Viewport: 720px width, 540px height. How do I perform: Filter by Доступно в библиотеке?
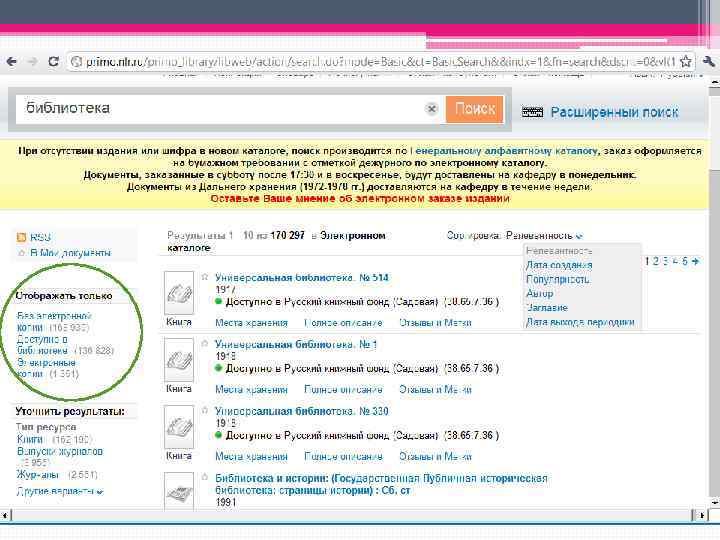tap(42, 345)
